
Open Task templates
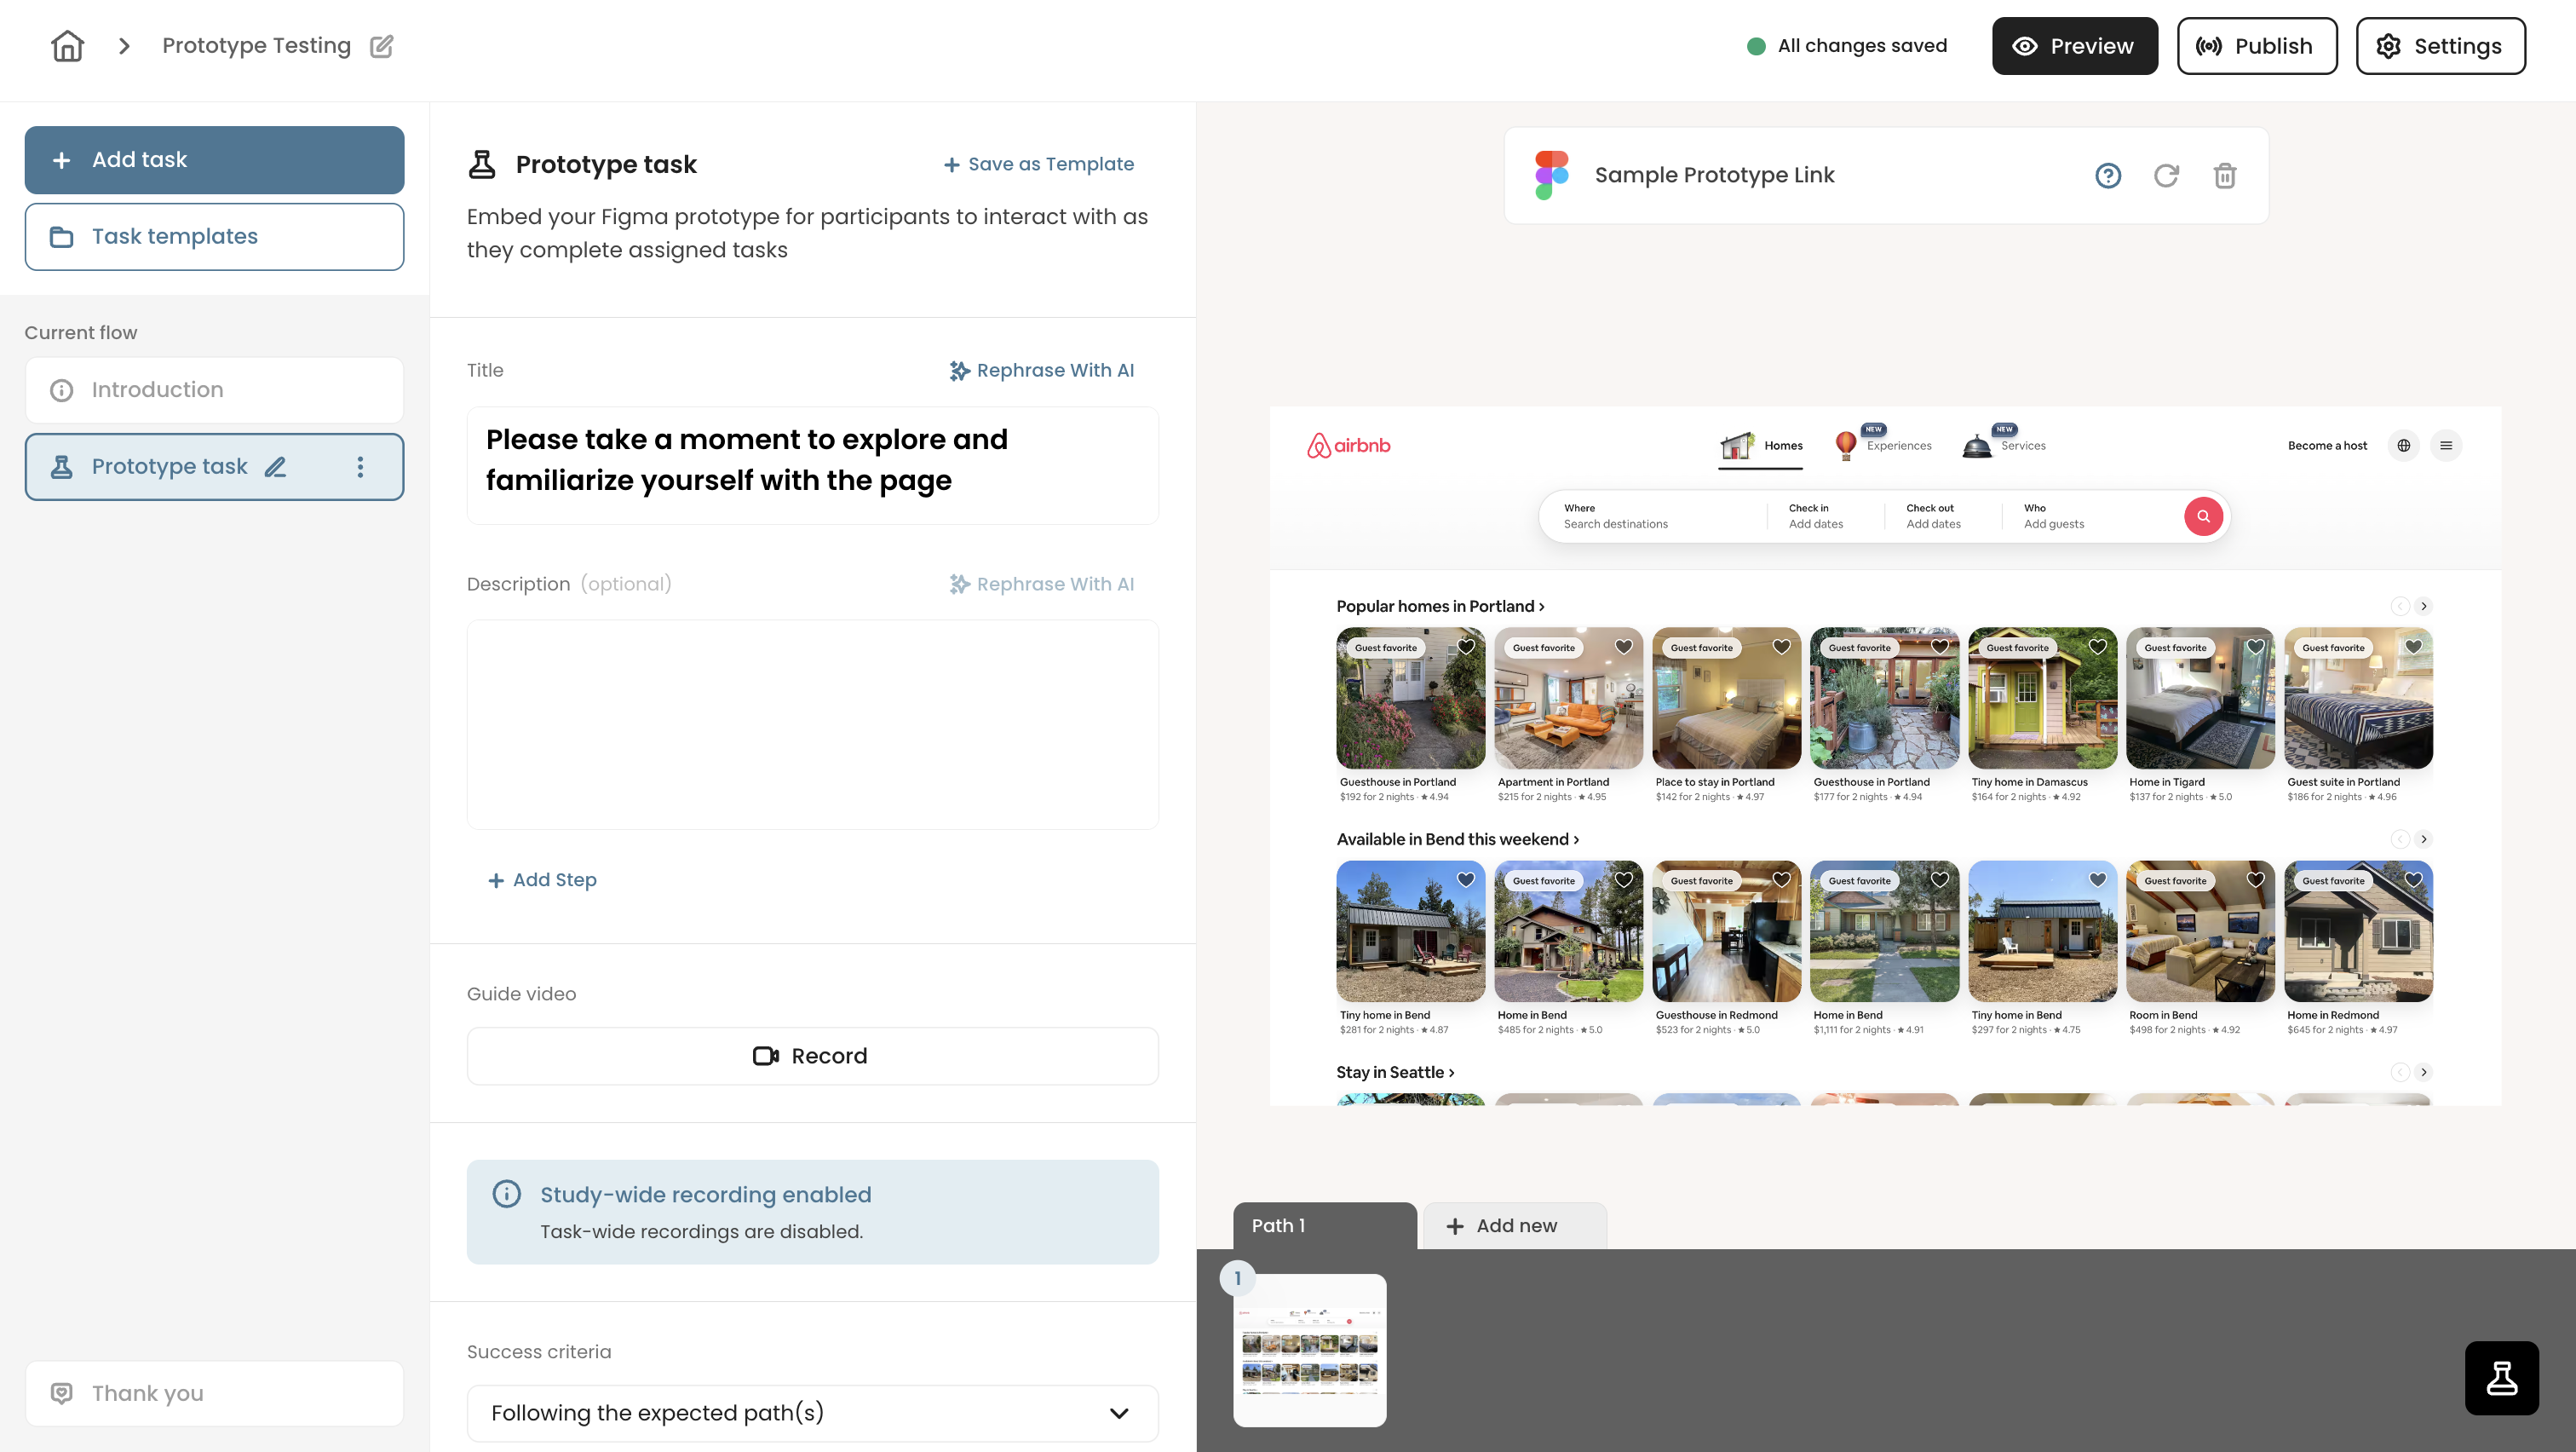click(x=214, y=237)
